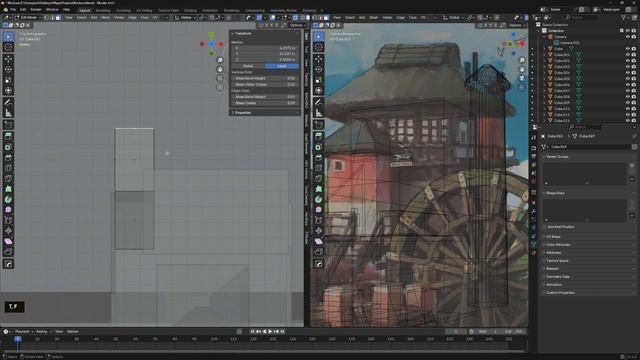Select the Loop Cut tool in left viewport
Image resolution: width=640 pixels, height=360 pixels.
[x=8, y=168]
